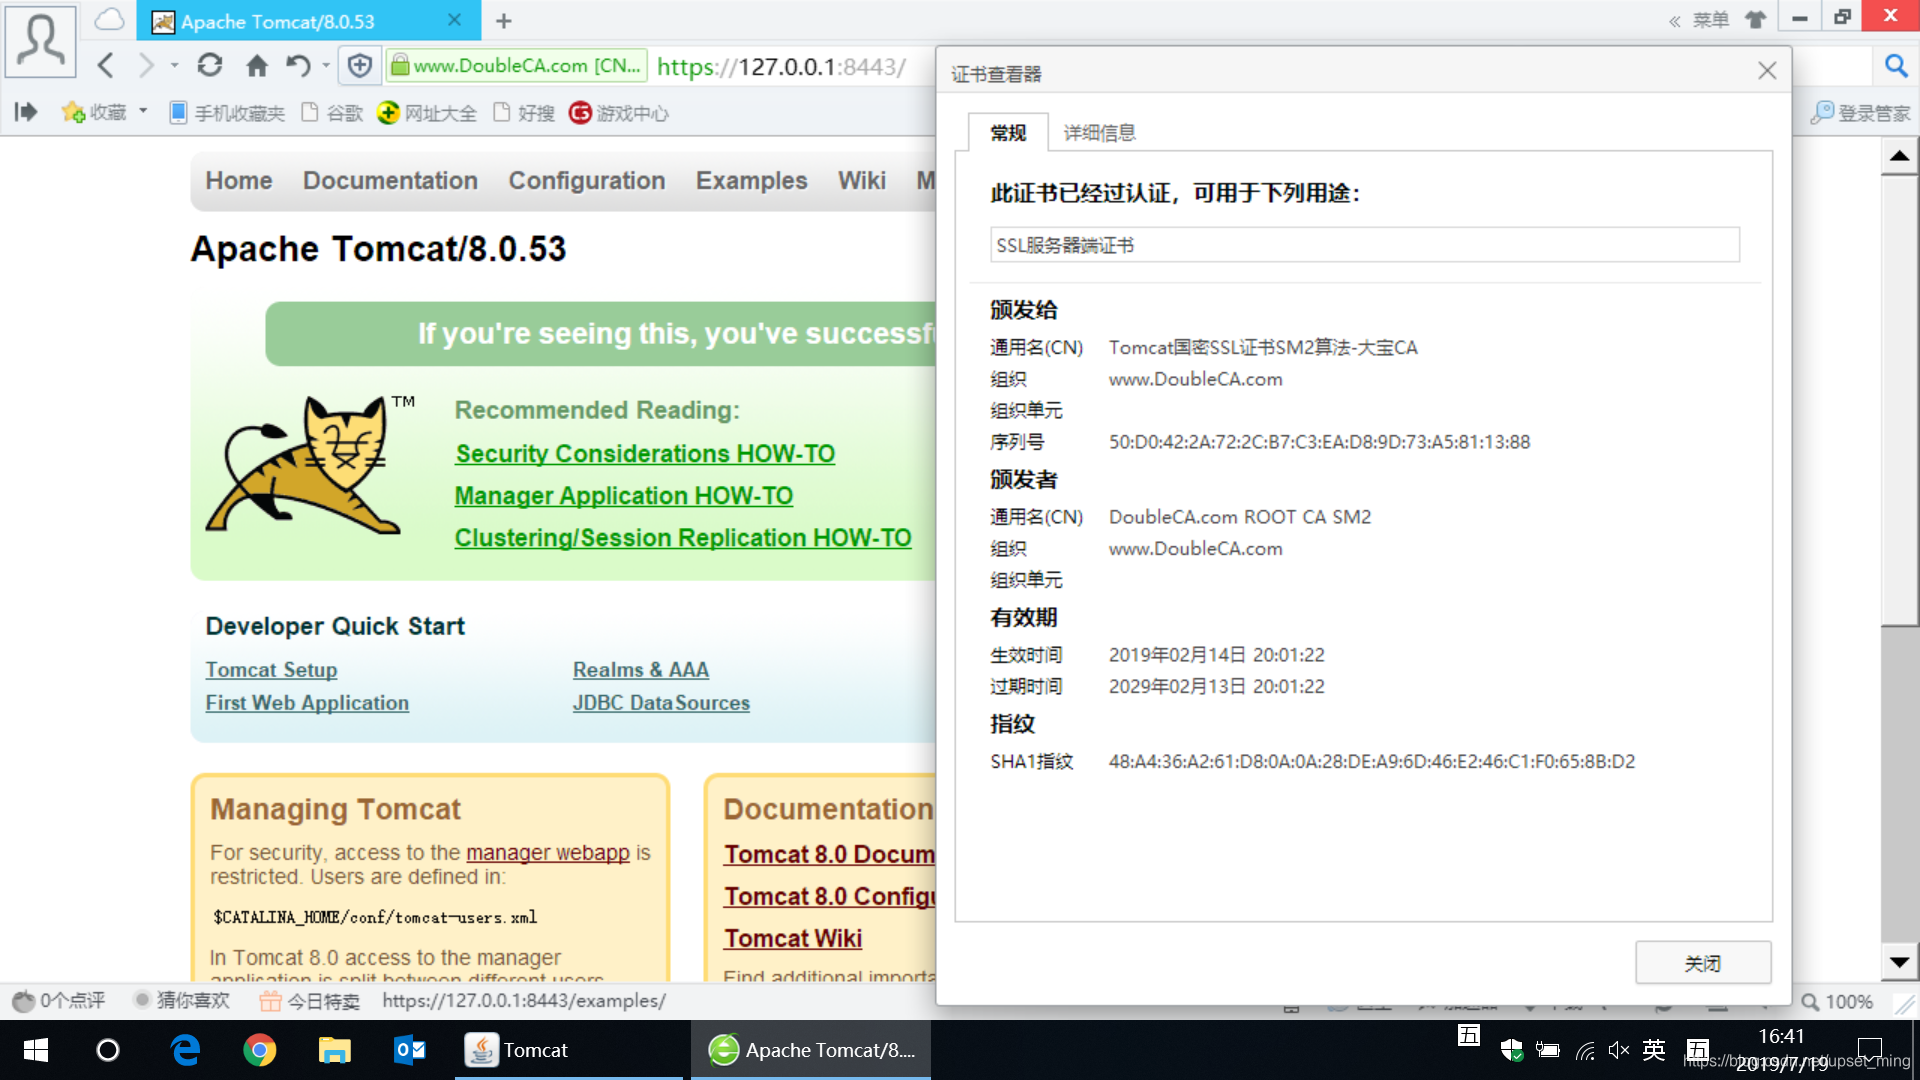Viewport: 1920px width, 1080px height.
Task: Open Outlook from taskbar
Action: [410, 1050]
